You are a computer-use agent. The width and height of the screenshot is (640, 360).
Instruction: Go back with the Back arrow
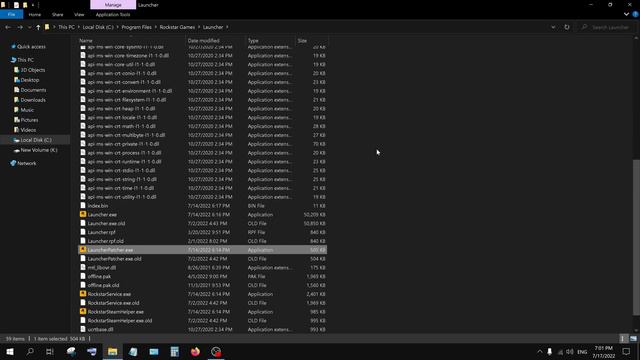click(8, 27)
